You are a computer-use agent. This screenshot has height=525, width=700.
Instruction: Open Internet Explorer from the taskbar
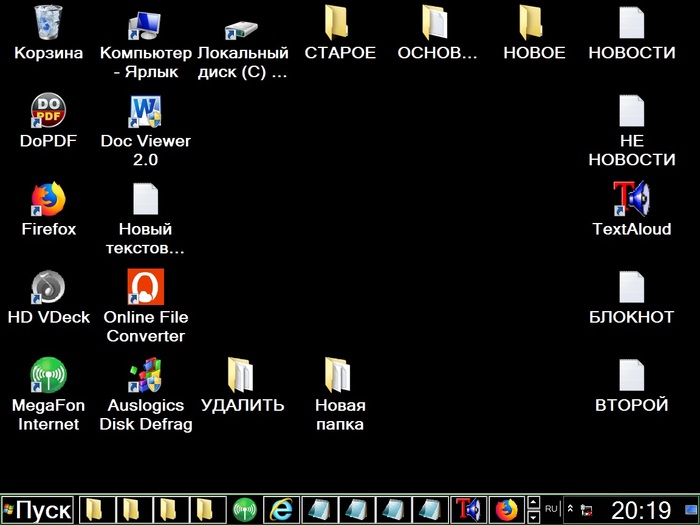(281, 510)
